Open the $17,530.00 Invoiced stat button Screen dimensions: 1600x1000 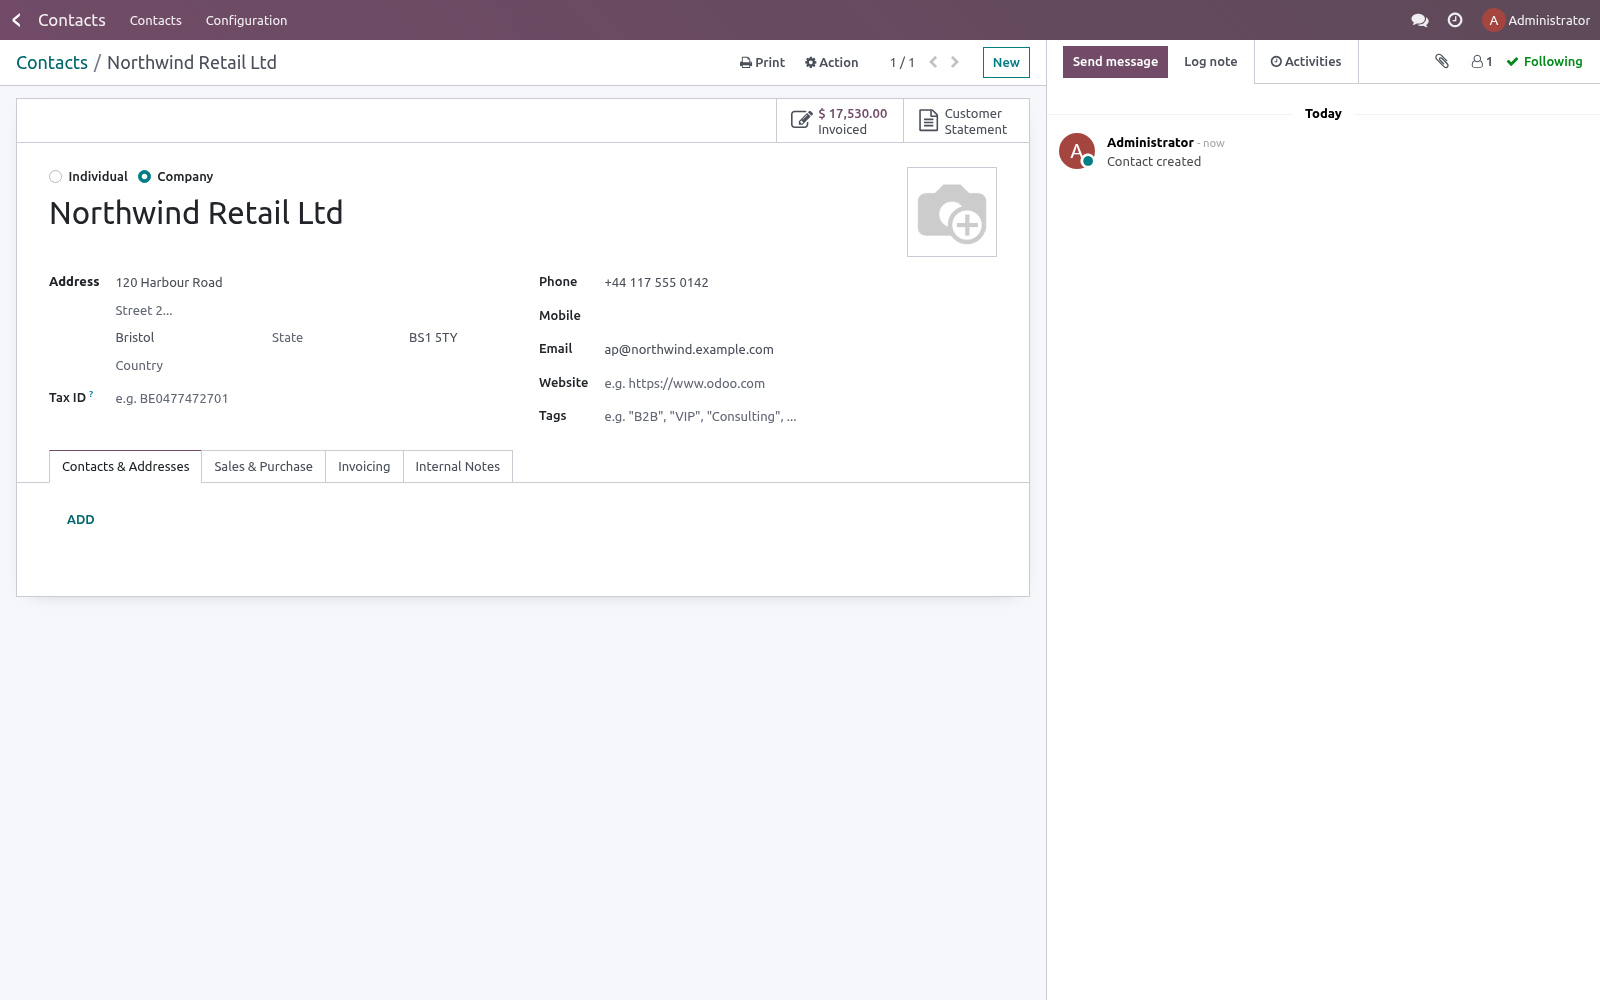[840, 121]
